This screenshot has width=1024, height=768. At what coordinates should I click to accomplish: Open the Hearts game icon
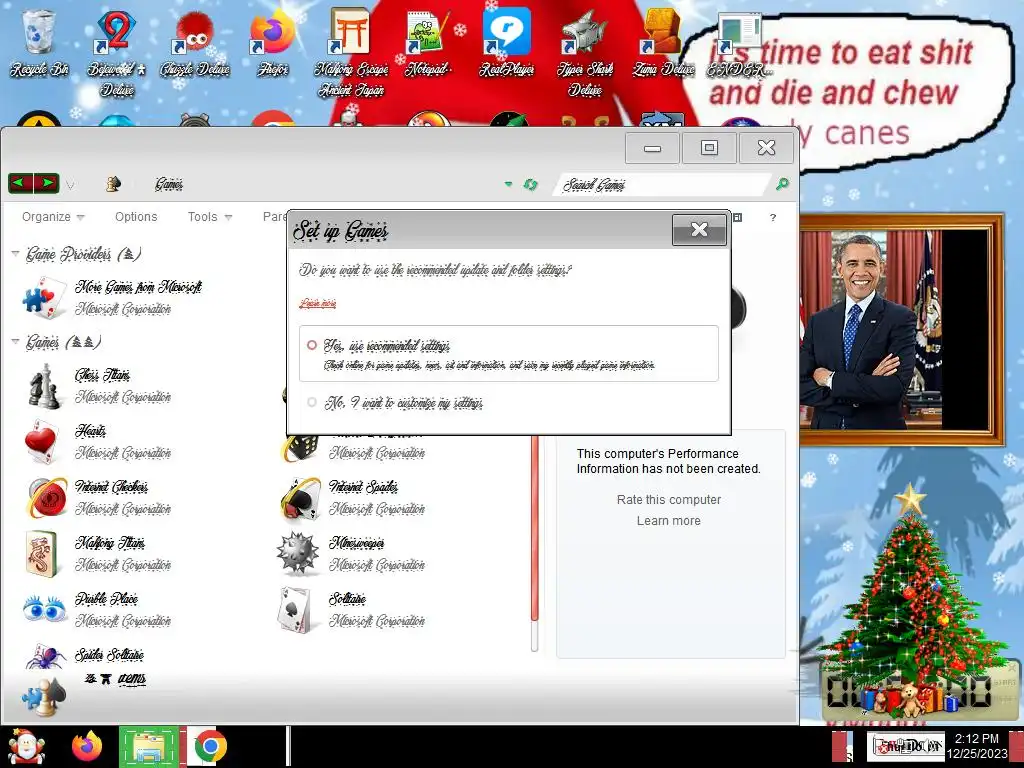point(44,442)
